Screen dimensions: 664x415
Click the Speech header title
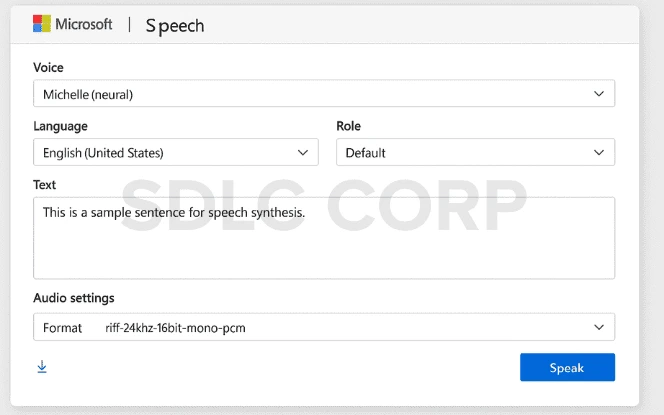pyautogui.click(x=175, y=26)
